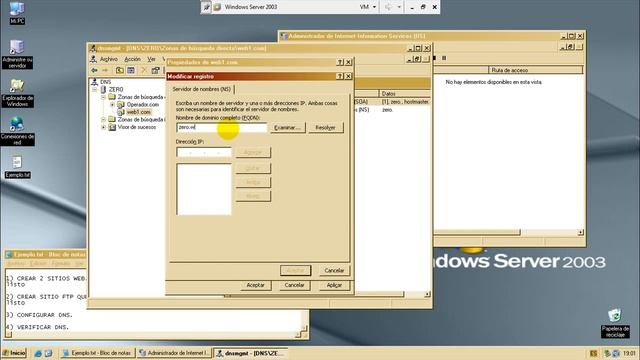
Task: Switch to dnsmgmt taskbar button
Action: [251, 353]
